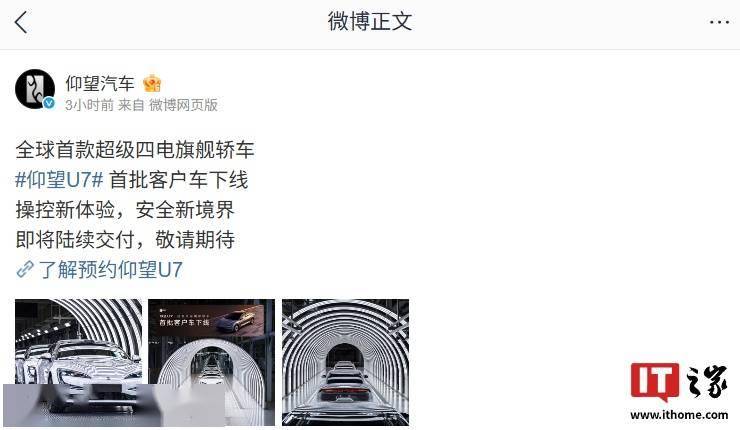
Task: Click the line 操控新体验，安全新境界
Action: click(x=125, y=210)
